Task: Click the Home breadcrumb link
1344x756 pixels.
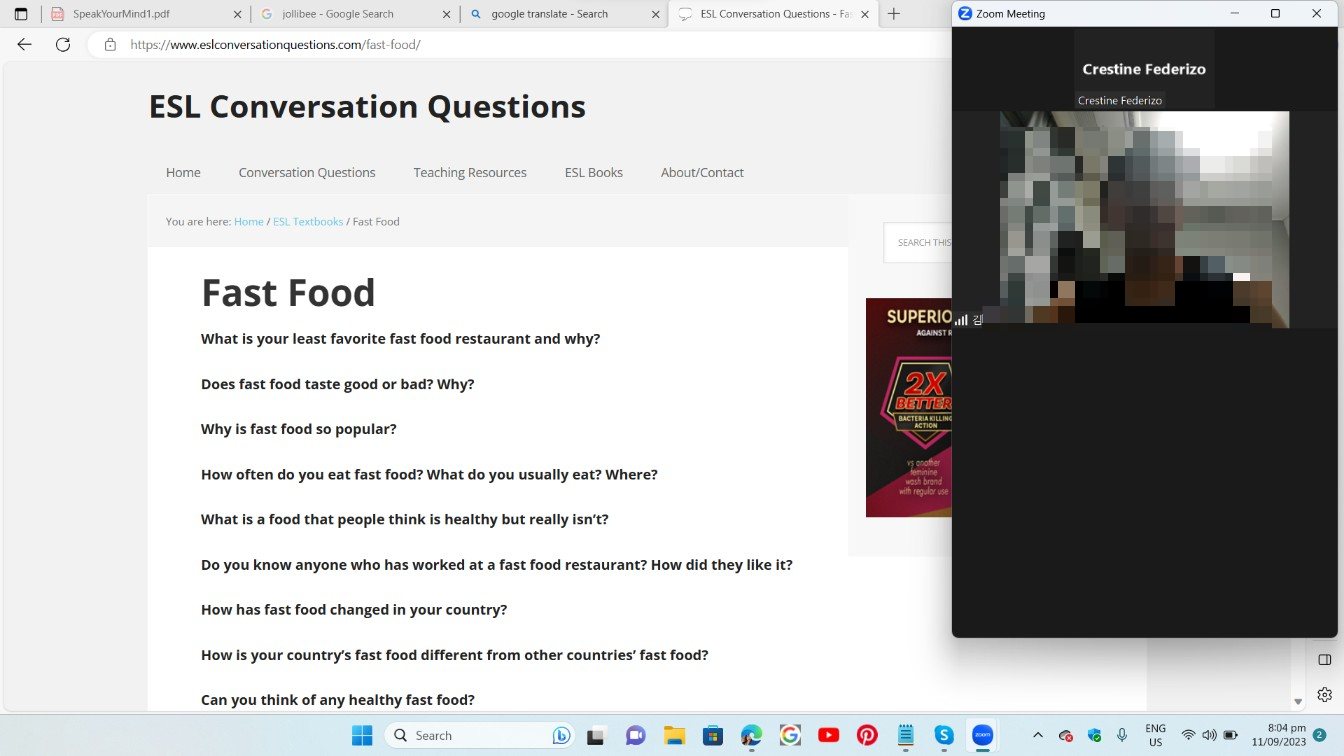Action: click(x=249, y=221)
